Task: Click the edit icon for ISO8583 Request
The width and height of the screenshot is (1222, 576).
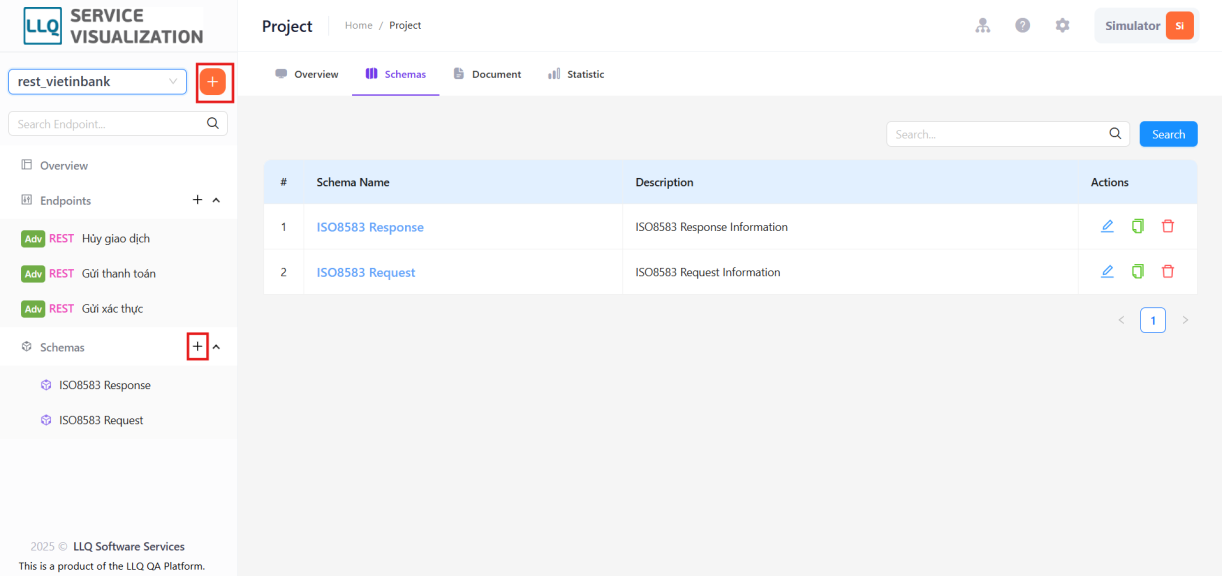Action: click(x=1107, y=271)
